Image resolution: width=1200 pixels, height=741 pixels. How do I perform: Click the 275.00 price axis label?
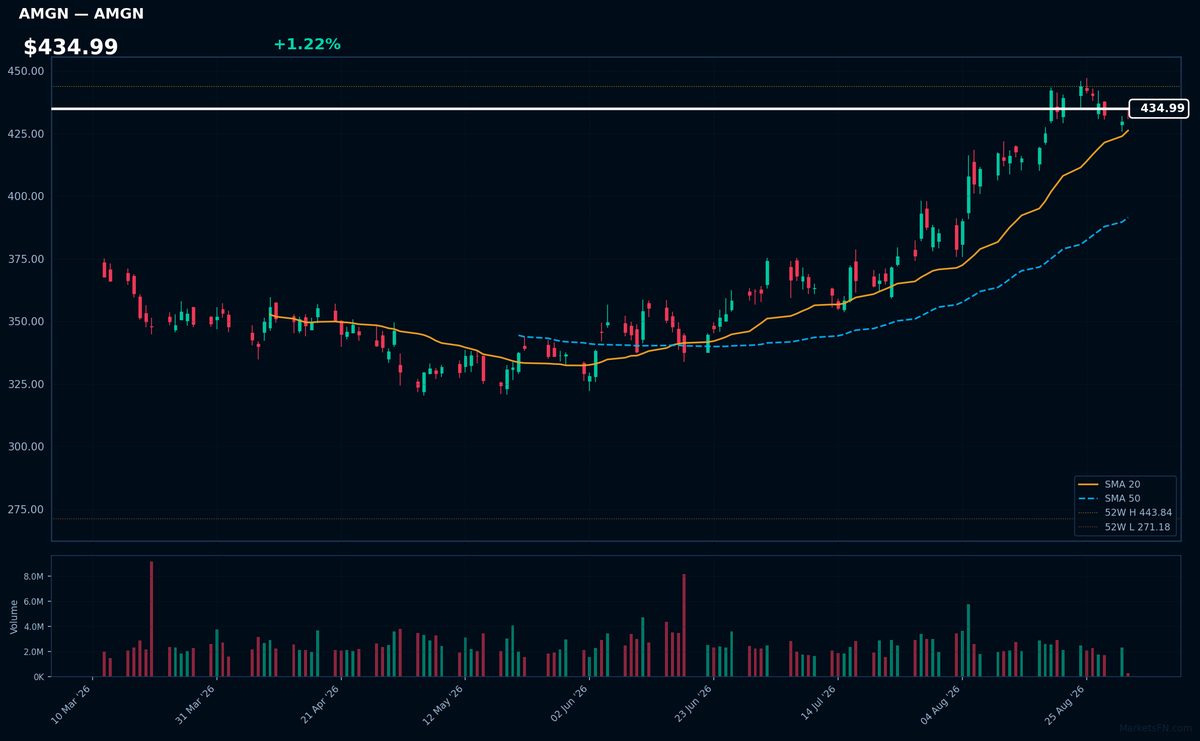click(x=25, y=510)
